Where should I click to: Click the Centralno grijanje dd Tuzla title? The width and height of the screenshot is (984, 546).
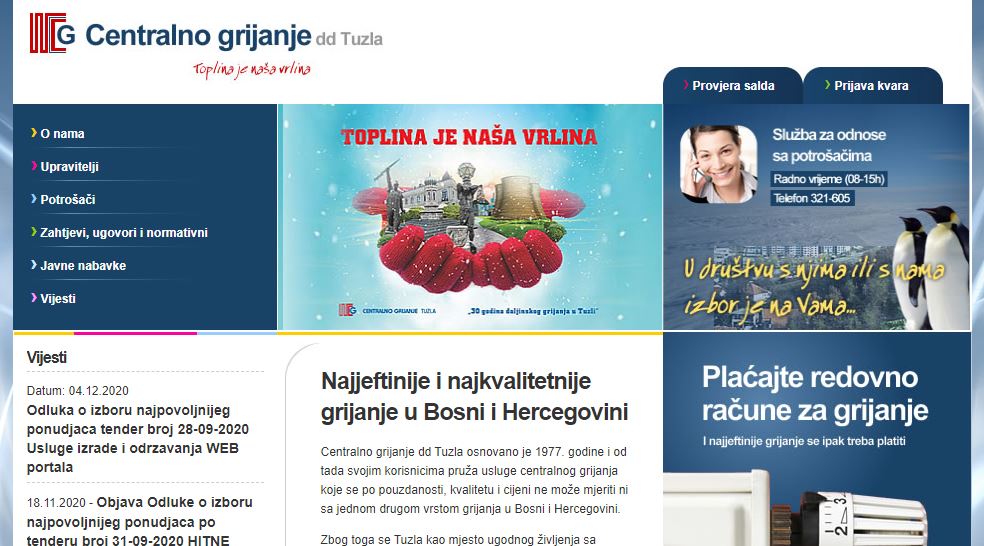pos(233,36)
